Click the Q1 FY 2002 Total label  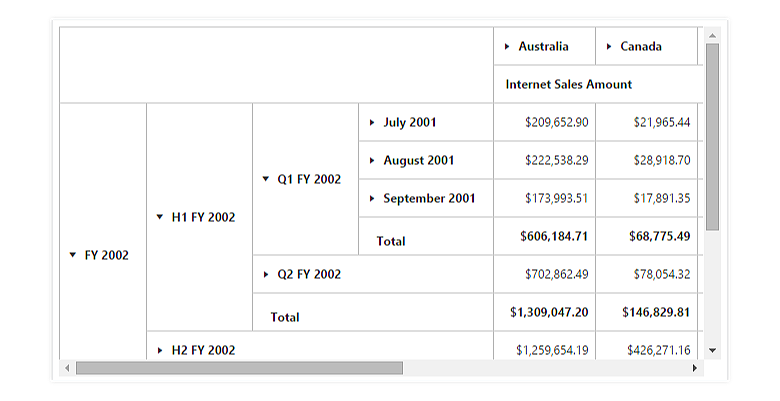coord(390,241)
